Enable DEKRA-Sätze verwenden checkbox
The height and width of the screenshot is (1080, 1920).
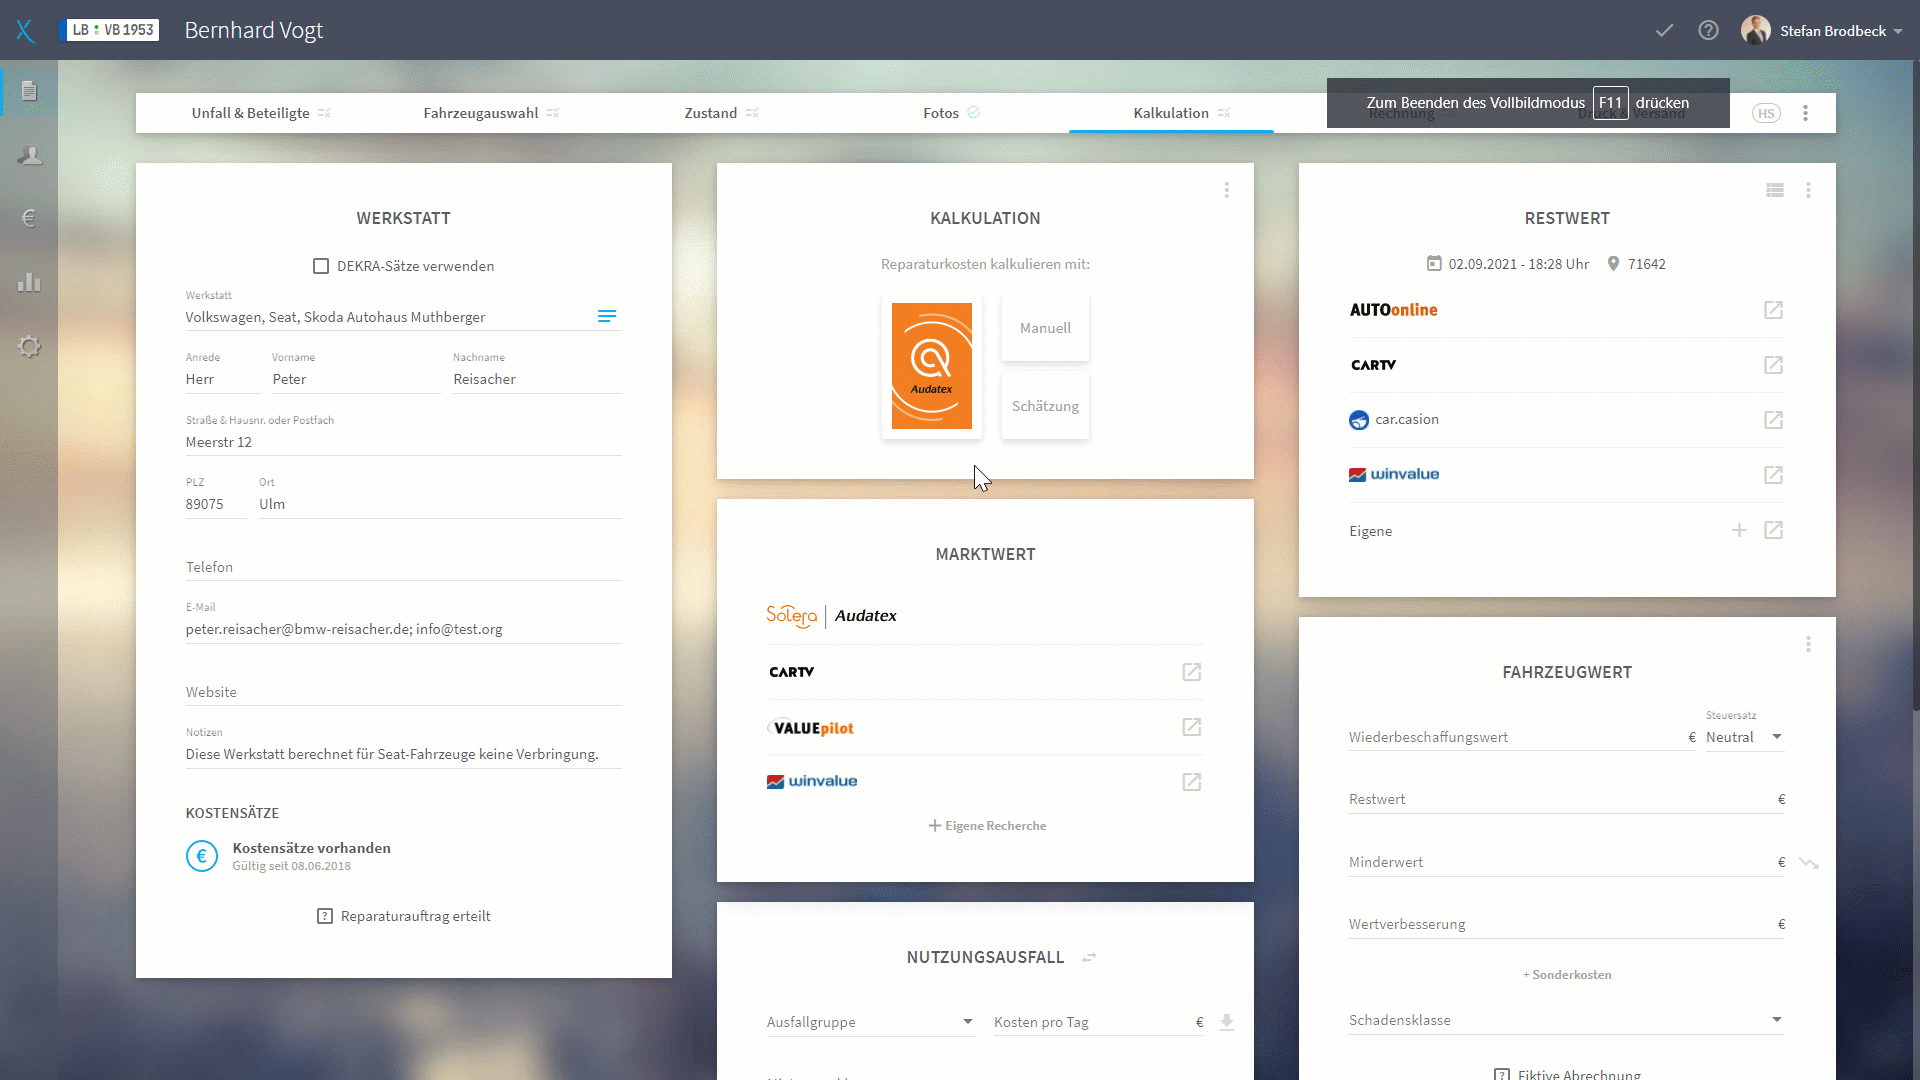click(x=321, y=266)
